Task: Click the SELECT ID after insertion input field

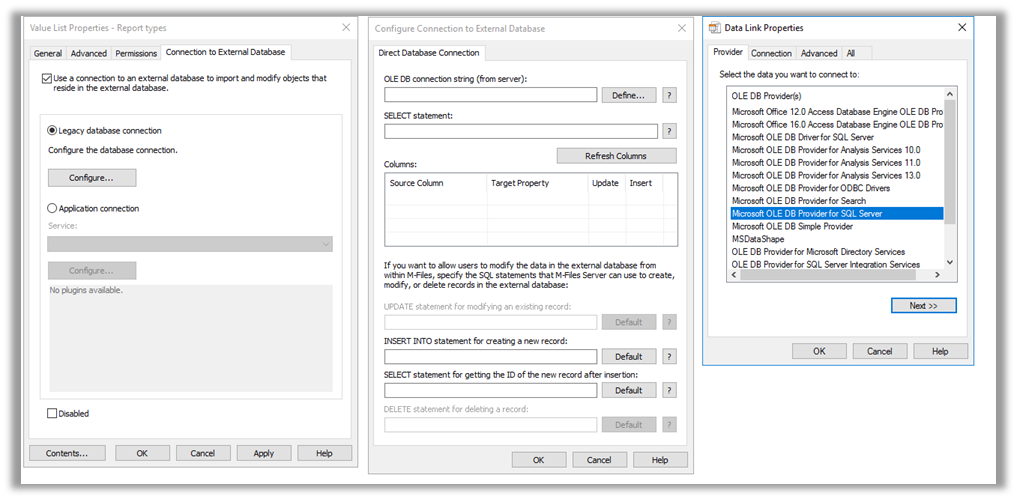Action: coord(490,390)
